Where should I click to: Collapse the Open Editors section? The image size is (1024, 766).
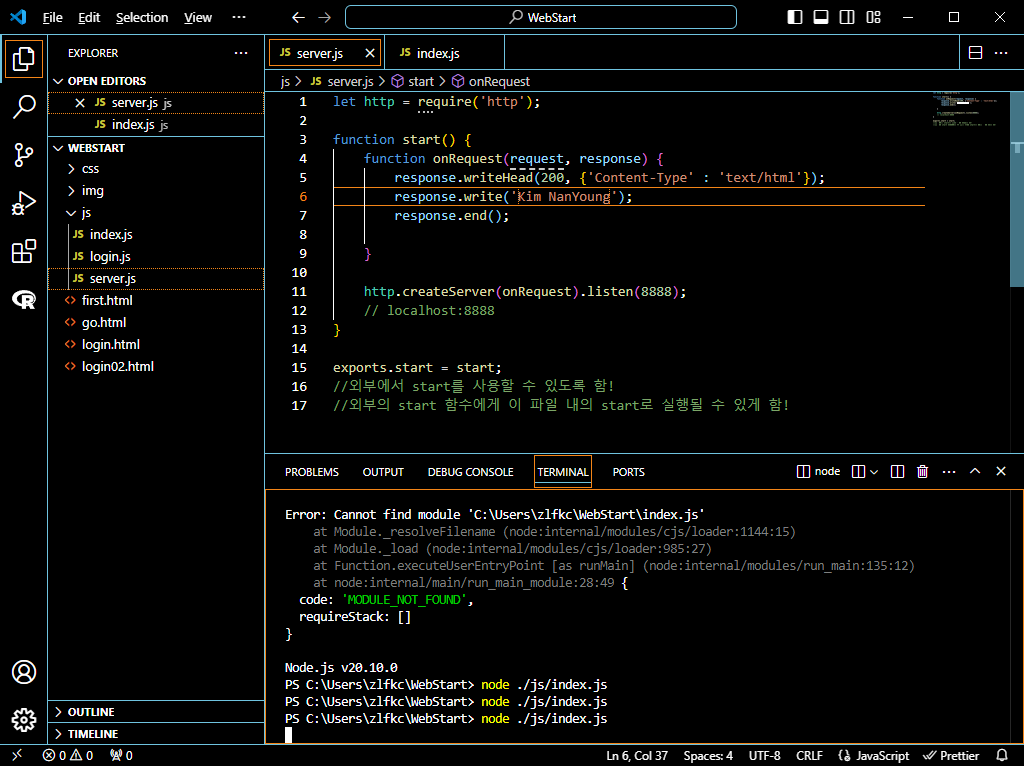pyautogui.click(x=156, y=81)
